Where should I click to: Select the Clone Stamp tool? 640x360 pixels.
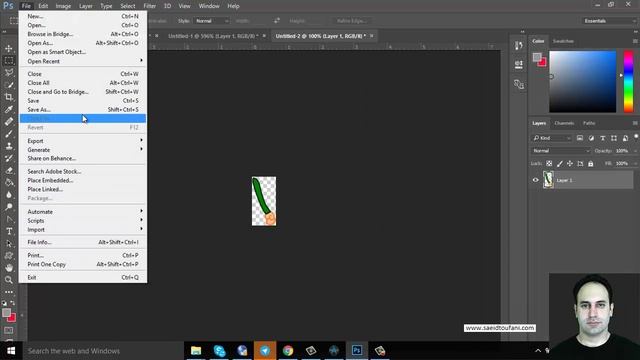(9, 146)
